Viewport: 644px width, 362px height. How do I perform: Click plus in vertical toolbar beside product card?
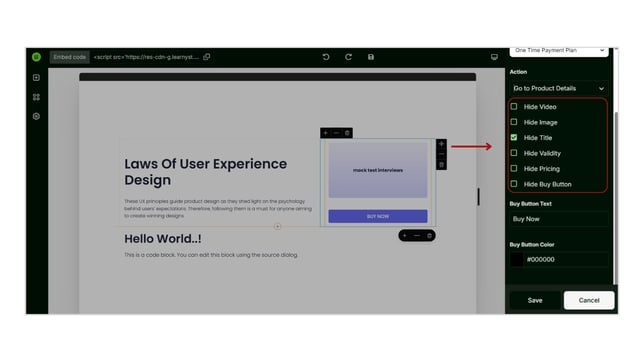441,144
